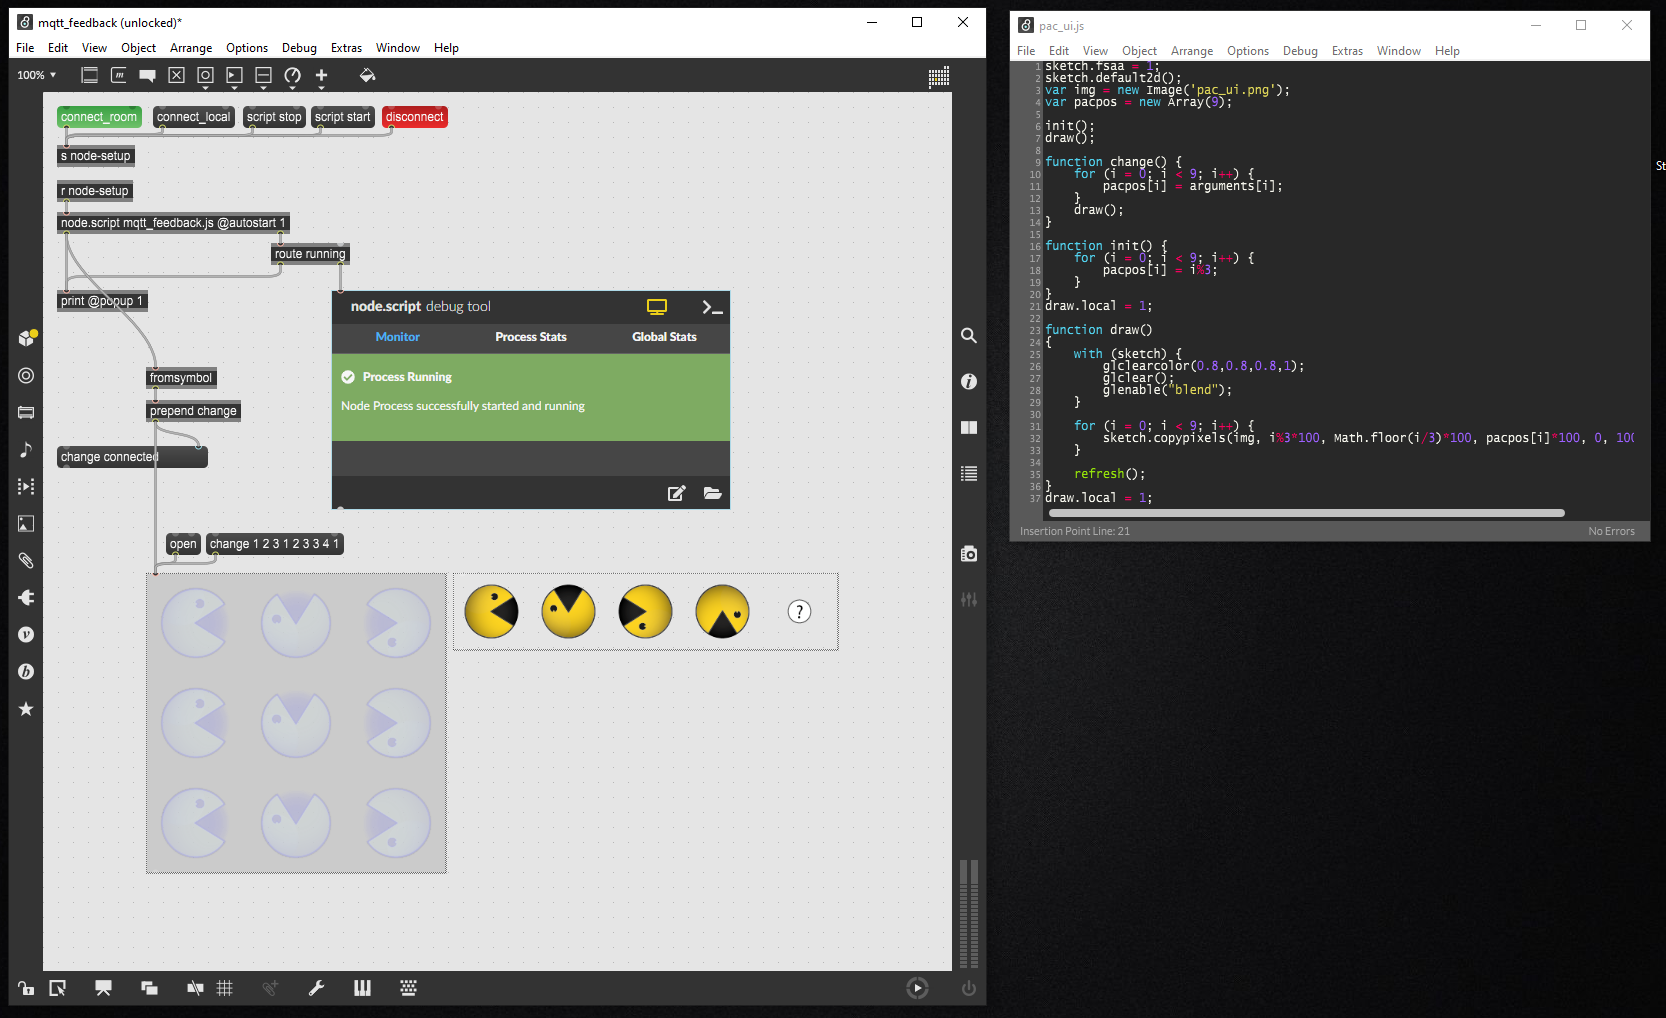
Task: Toggle the mute connections icon in bottom toolbar
Action: point(195,988)
